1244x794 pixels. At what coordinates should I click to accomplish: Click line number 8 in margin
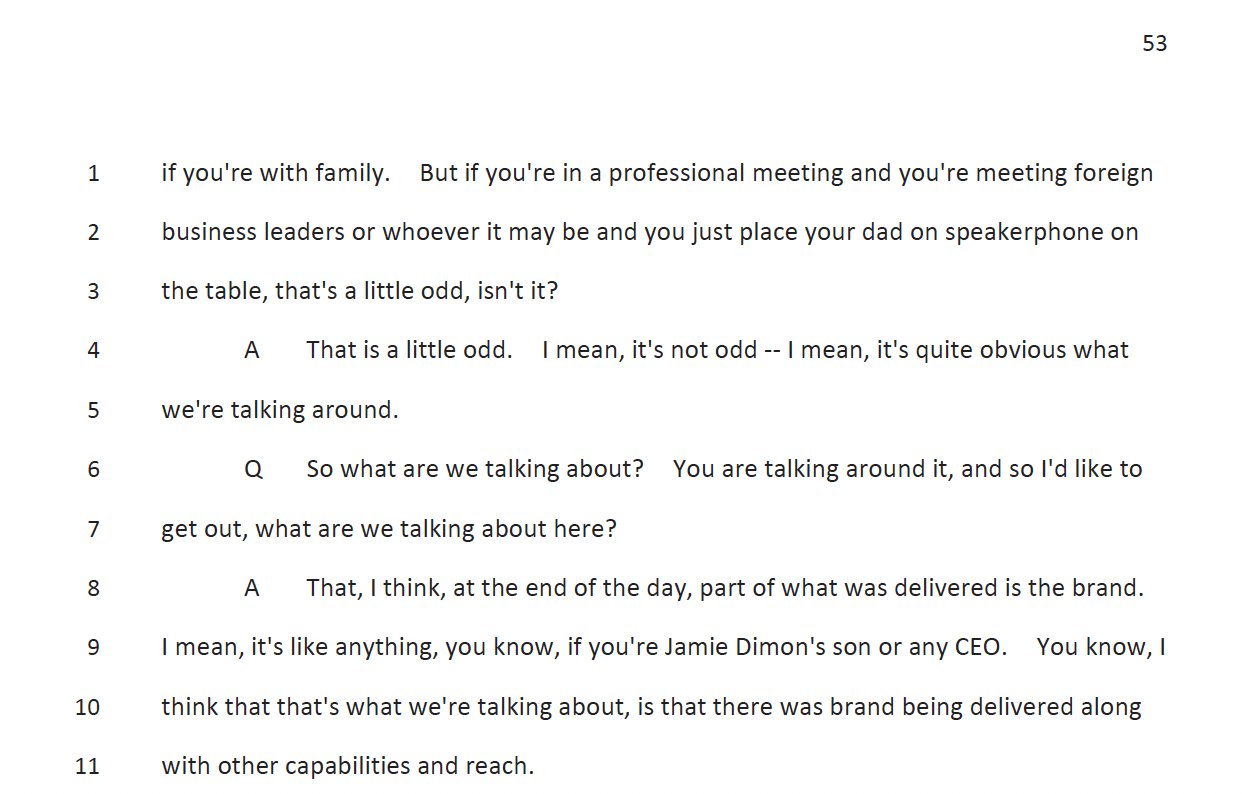point(94,588)
